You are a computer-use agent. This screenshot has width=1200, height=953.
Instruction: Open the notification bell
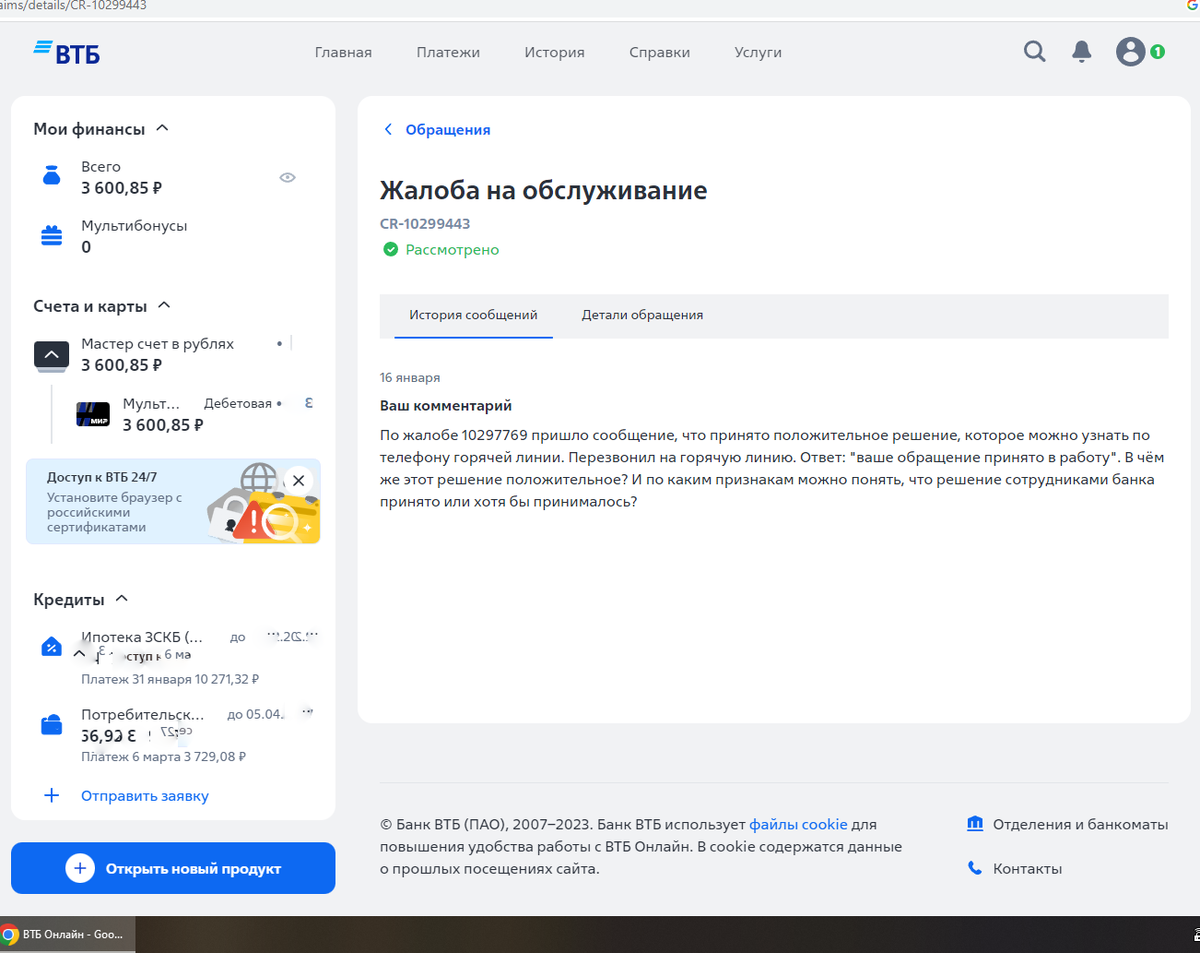(x=1081, y=51)
